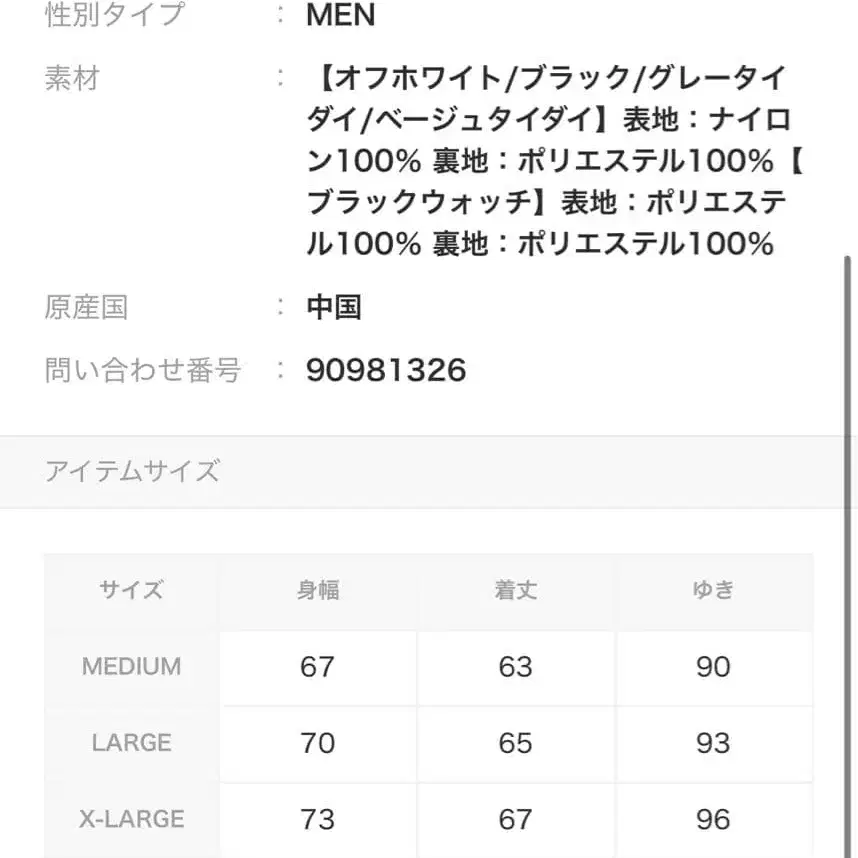Select the 身幅 column header
The width and height of the screenshot is (858, 858).
[318, 590]
